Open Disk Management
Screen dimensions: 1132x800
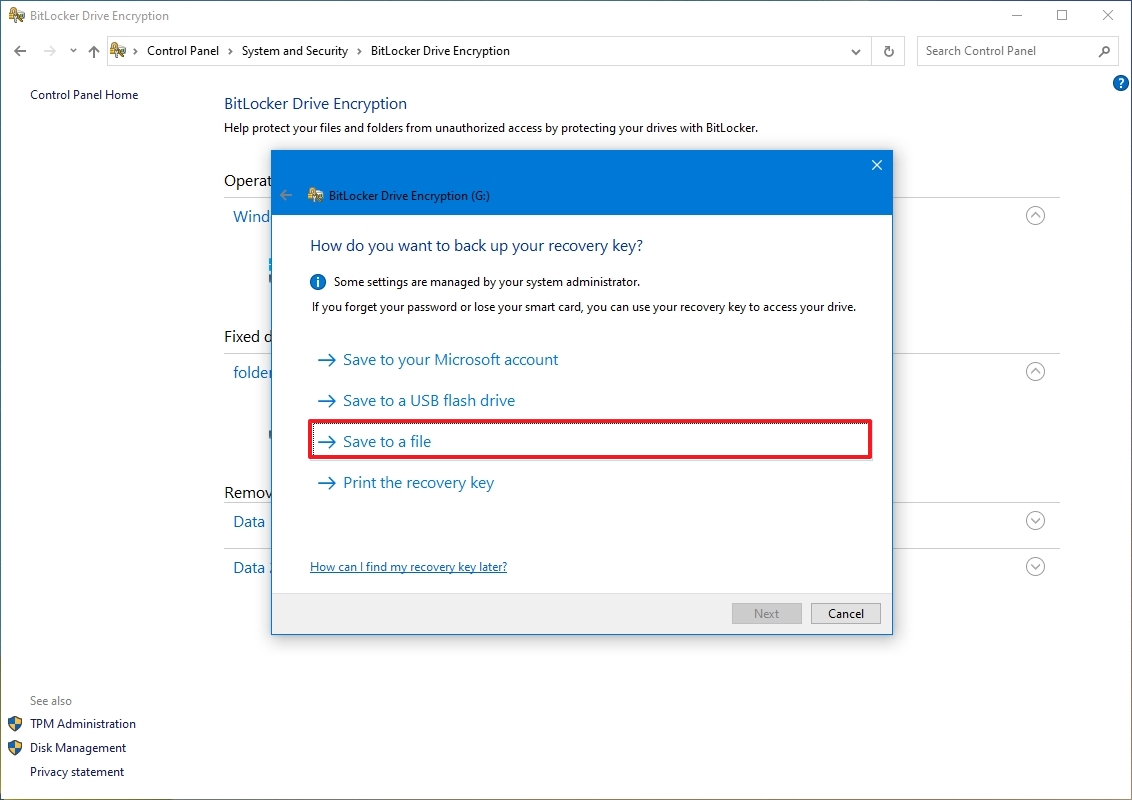(78, 748)
